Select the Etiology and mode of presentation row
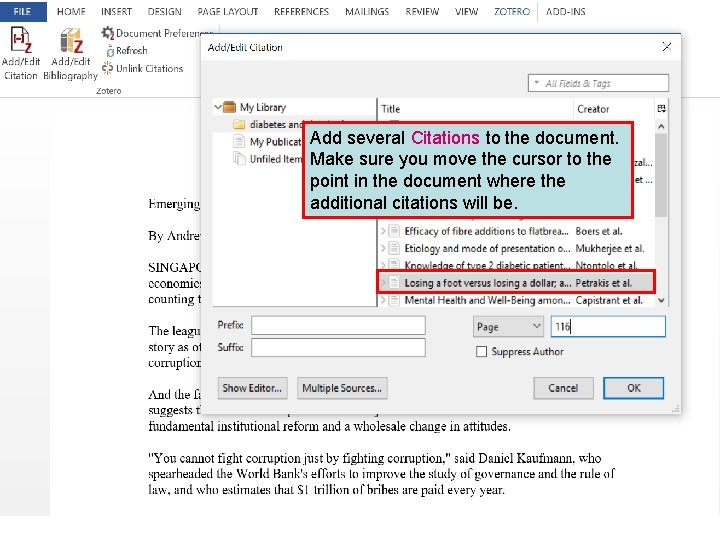This screenshot has height=540, width=720. coord(516,248)
